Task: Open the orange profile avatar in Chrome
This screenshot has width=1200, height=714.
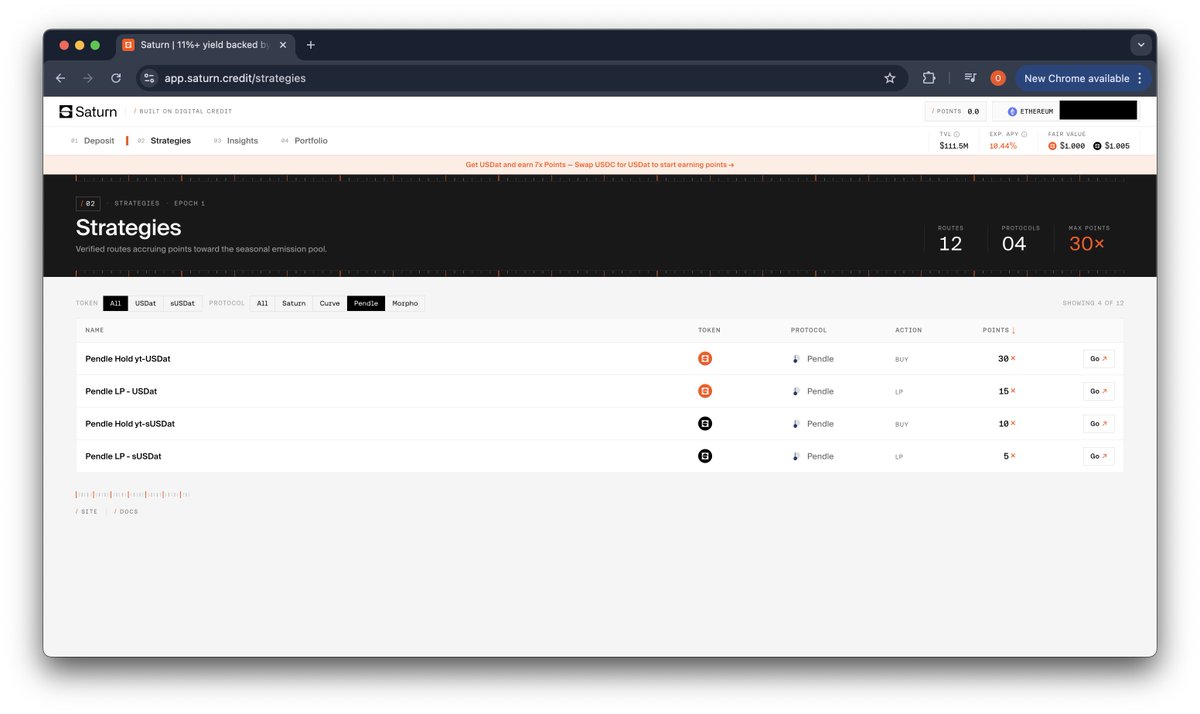Action: (x=998, y=78)
